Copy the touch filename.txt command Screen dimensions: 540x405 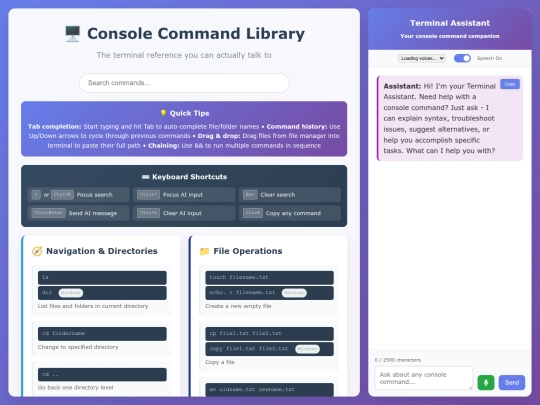269,278
